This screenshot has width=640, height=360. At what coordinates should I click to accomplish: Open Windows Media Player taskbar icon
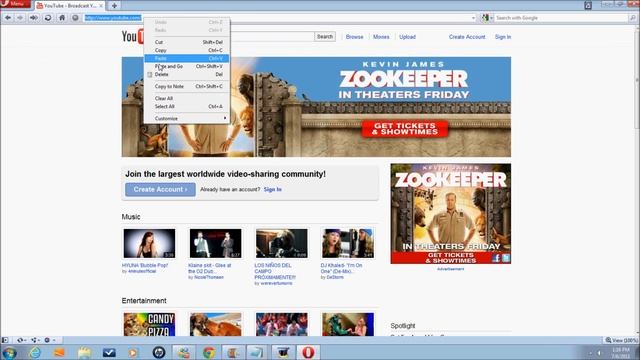[x=133, y=352]
